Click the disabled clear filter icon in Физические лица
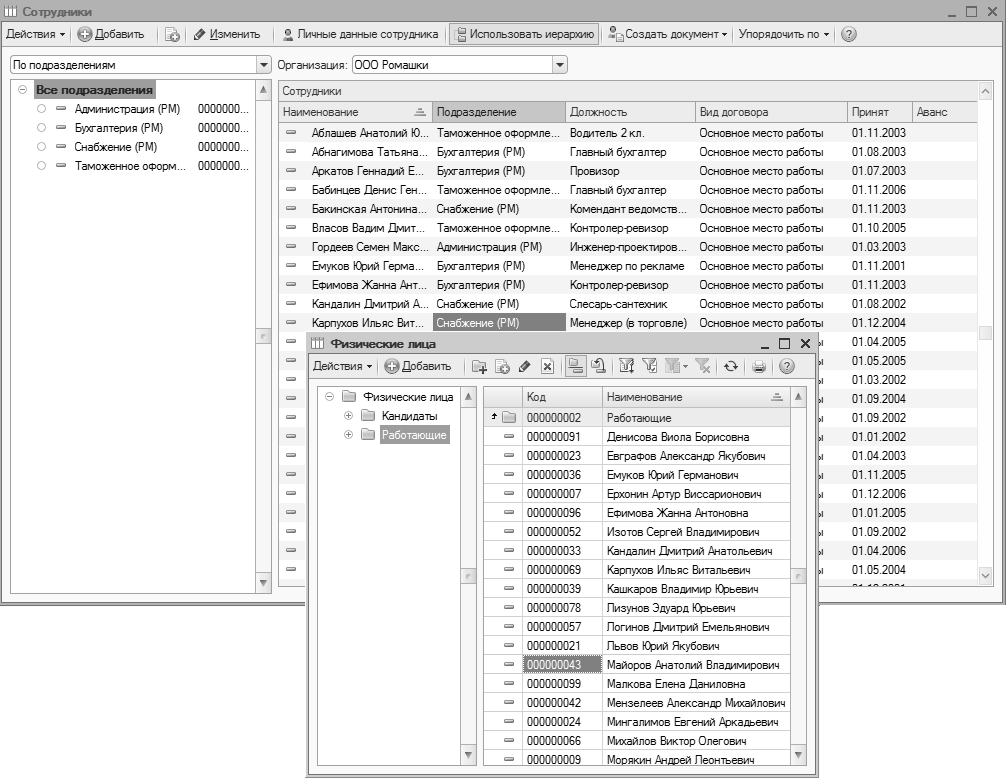 703,367
